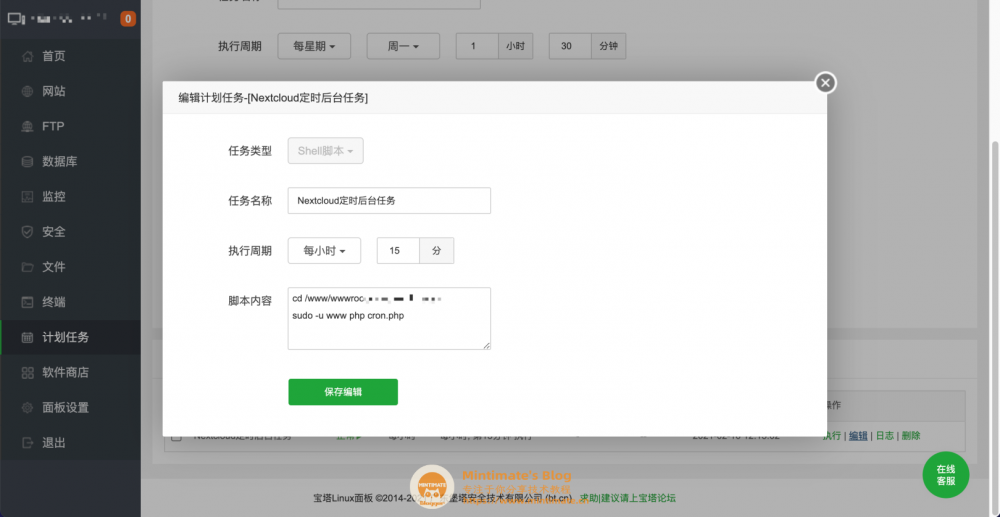The image size is (1000, 517).
Task: Tick the checkbox of the Nextcloud task row
Action: pyautogui.click(x=177, y=437)
